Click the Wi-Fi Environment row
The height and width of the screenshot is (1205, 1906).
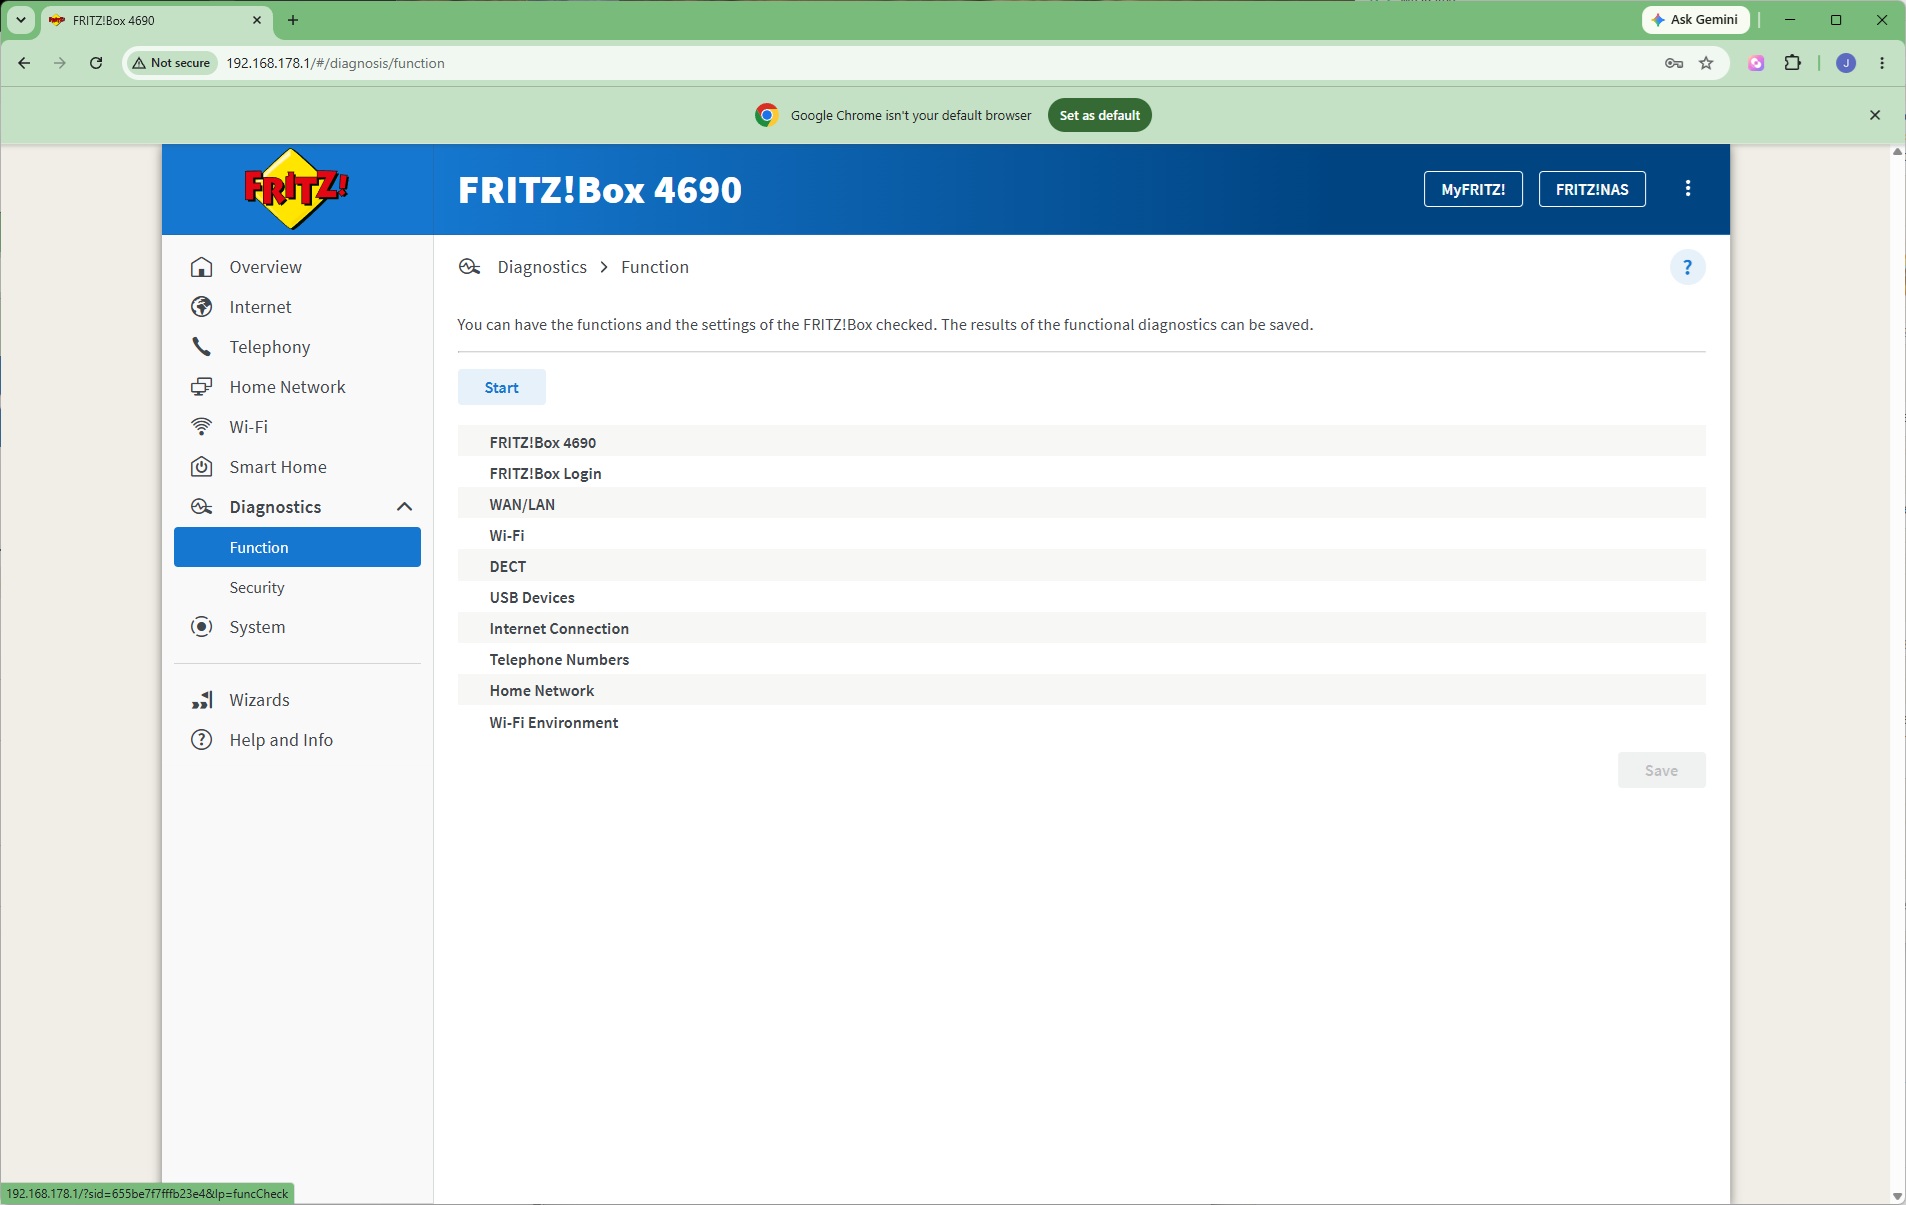(x=1082, y=722)
